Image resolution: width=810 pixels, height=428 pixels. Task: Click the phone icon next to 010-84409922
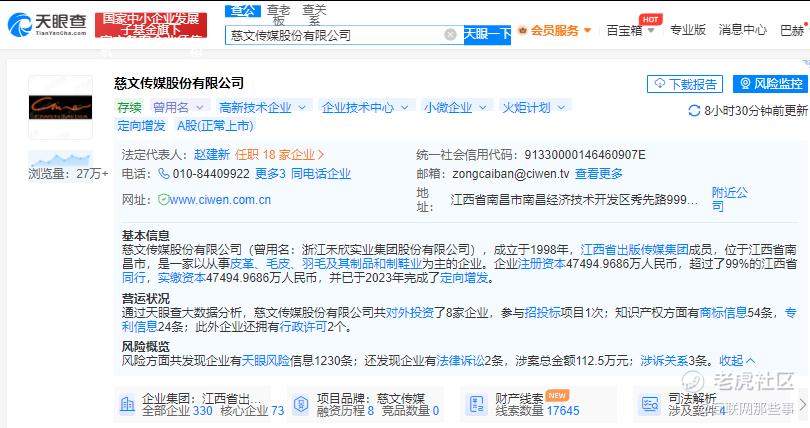(164, 173)
